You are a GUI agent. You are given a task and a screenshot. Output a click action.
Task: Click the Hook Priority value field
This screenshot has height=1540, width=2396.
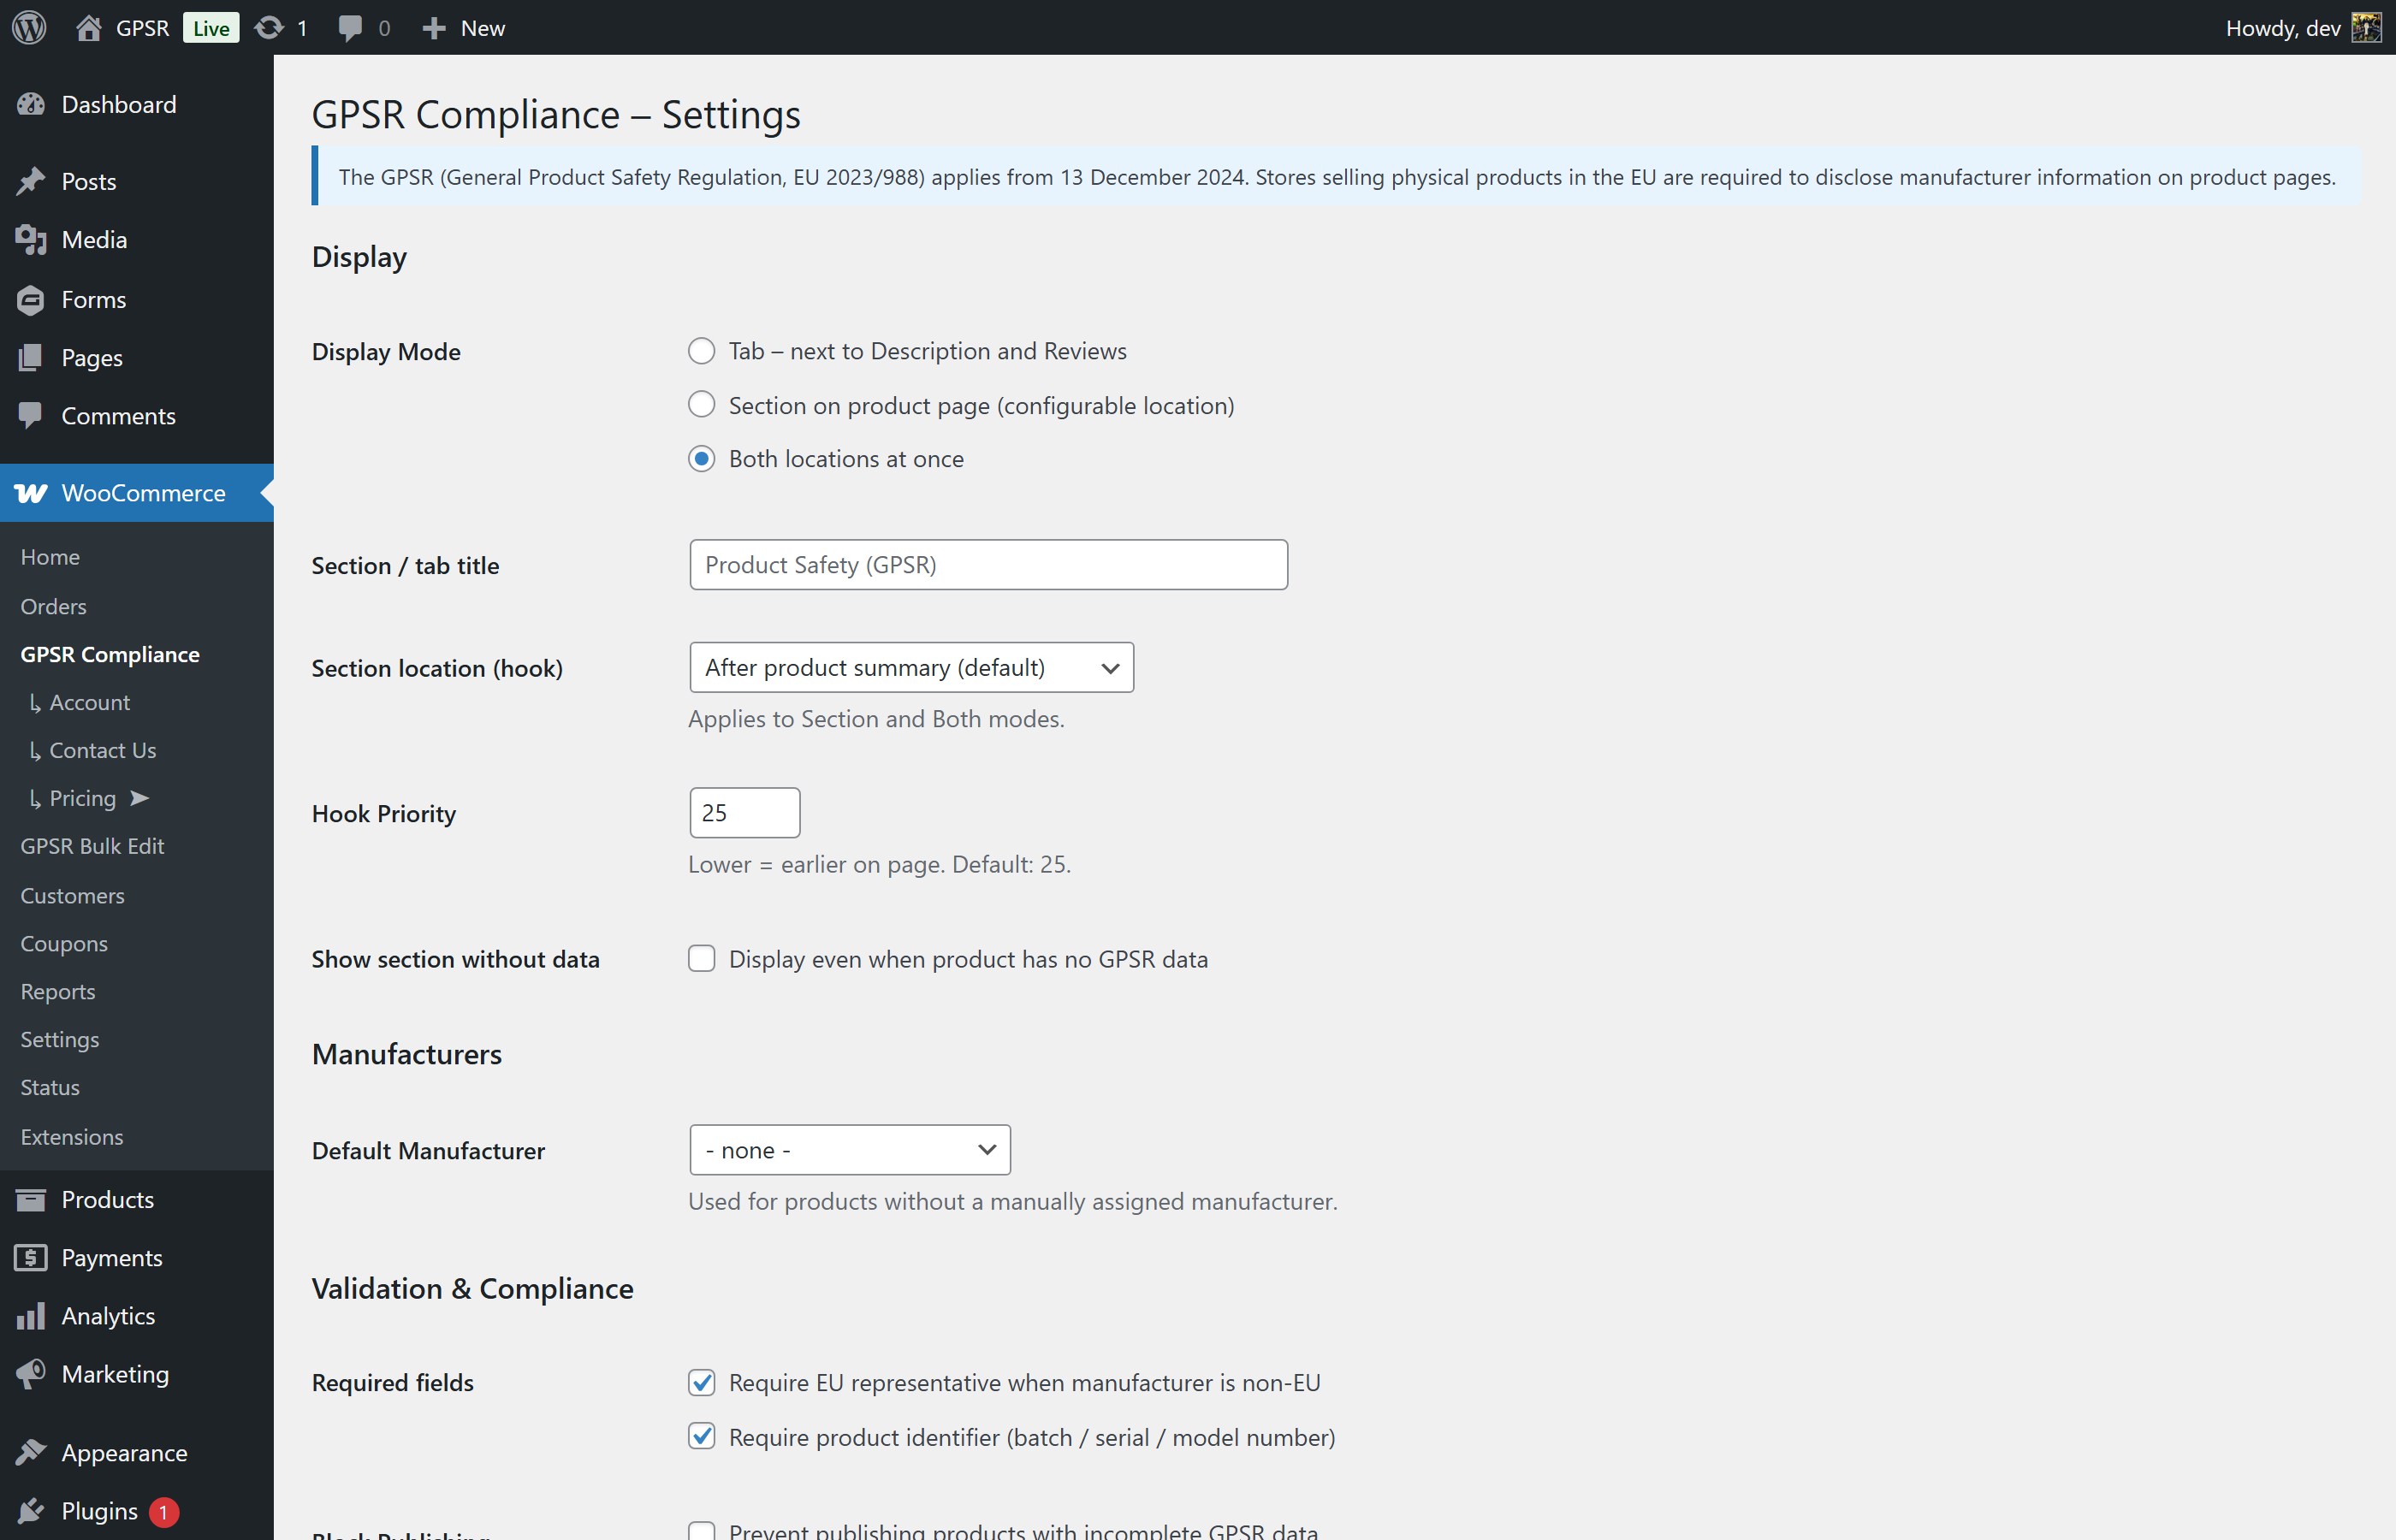744,812
